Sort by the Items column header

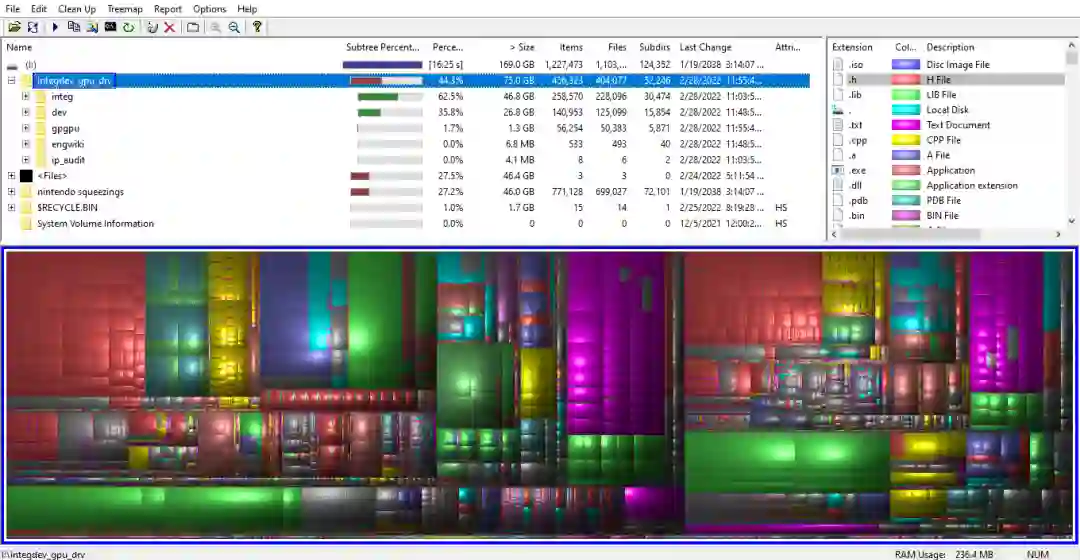click(571, 48)
